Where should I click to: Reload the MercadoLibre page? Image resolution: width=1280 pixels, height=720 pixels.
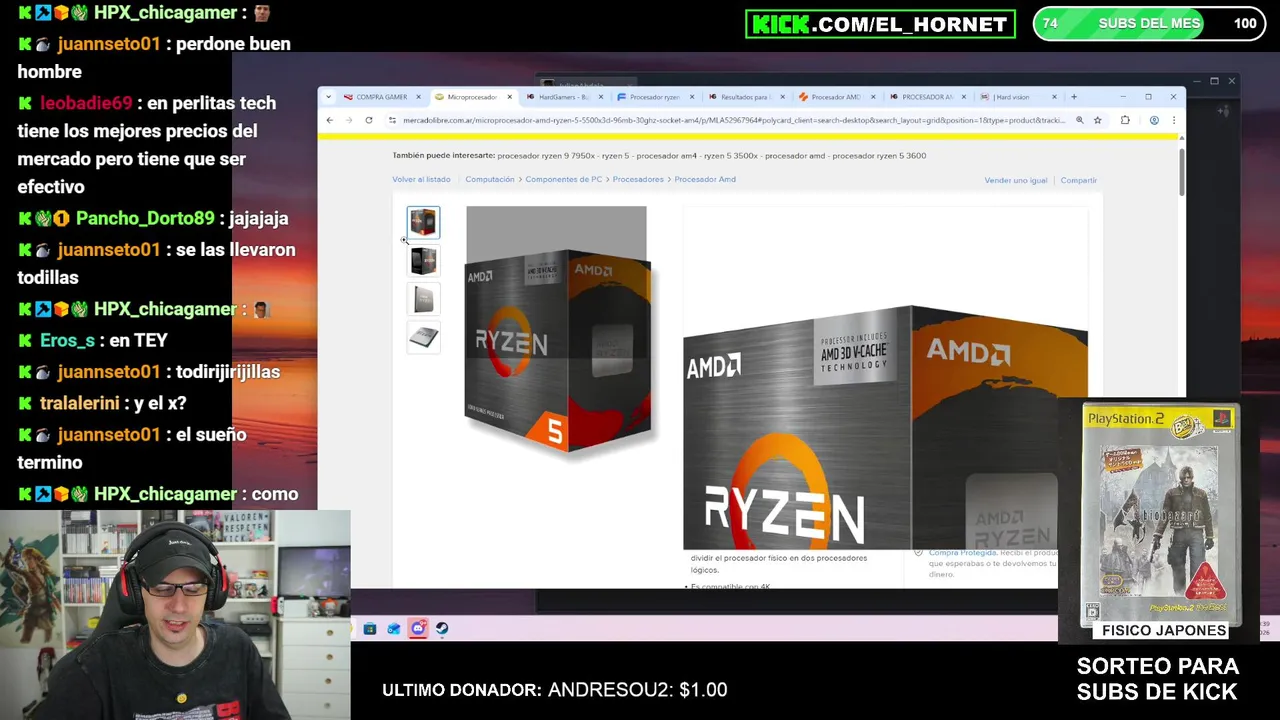pyautogui.click(x=368, y=120)
